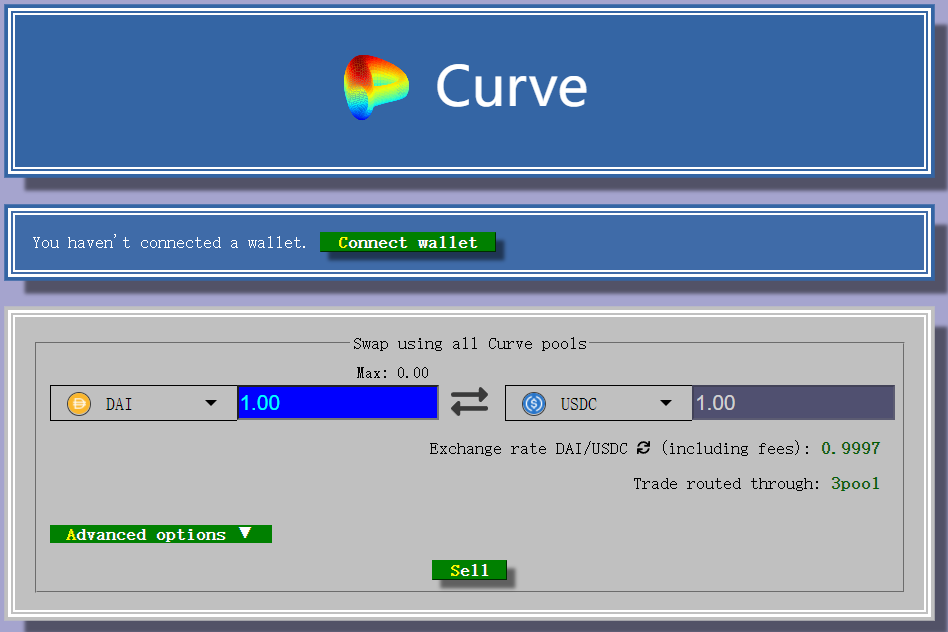Click the Connect wallet button
The height and width of the screenshot is (632, 948).
click(408, 242)
